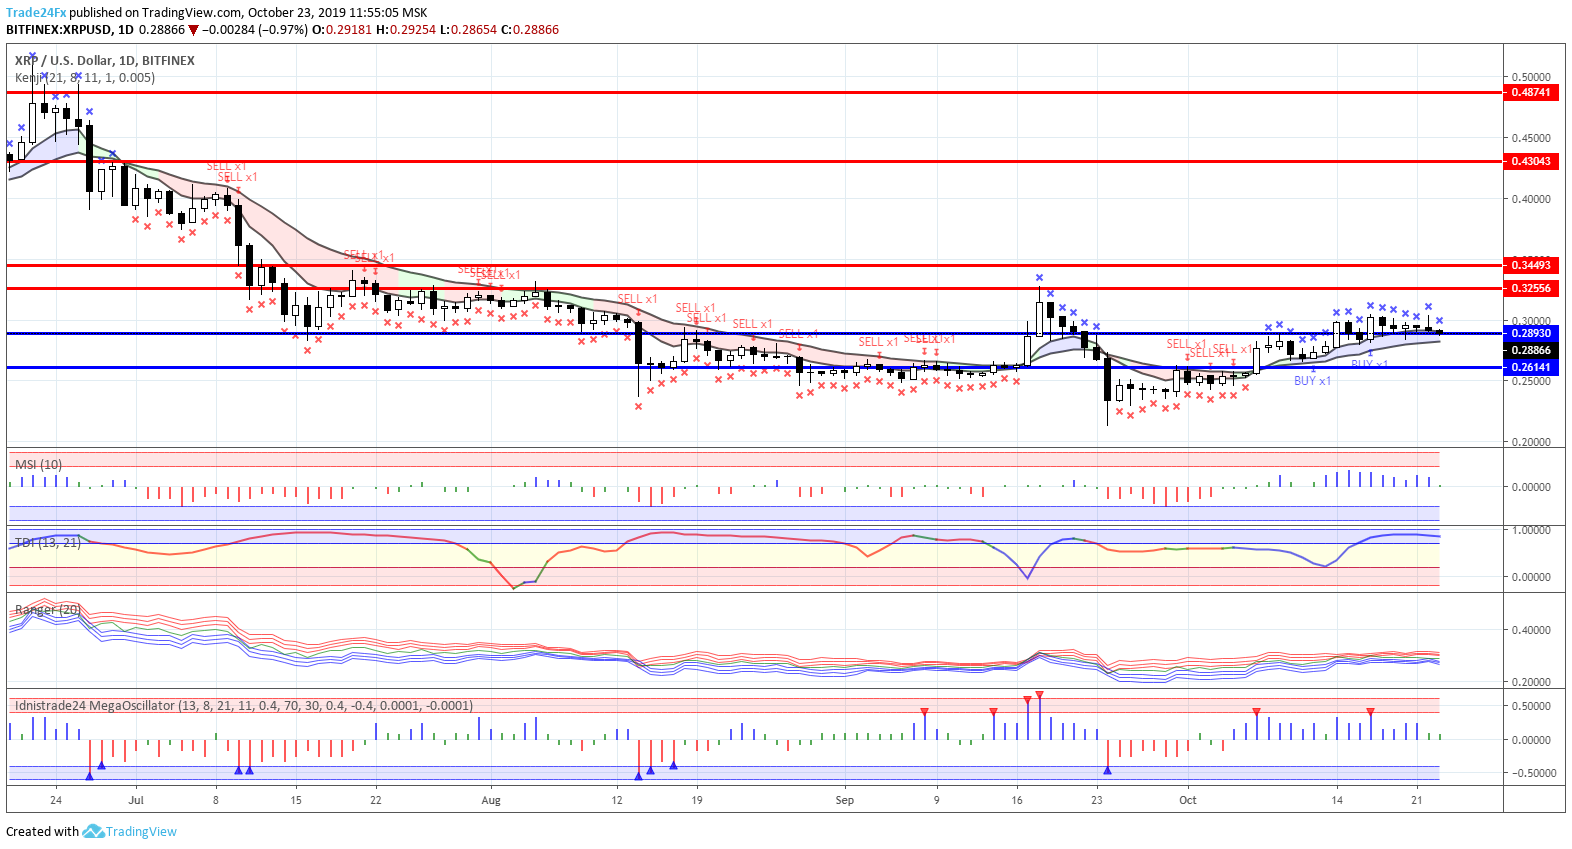Click the XRP / U.S. Dollar chart title

(105, 60)
